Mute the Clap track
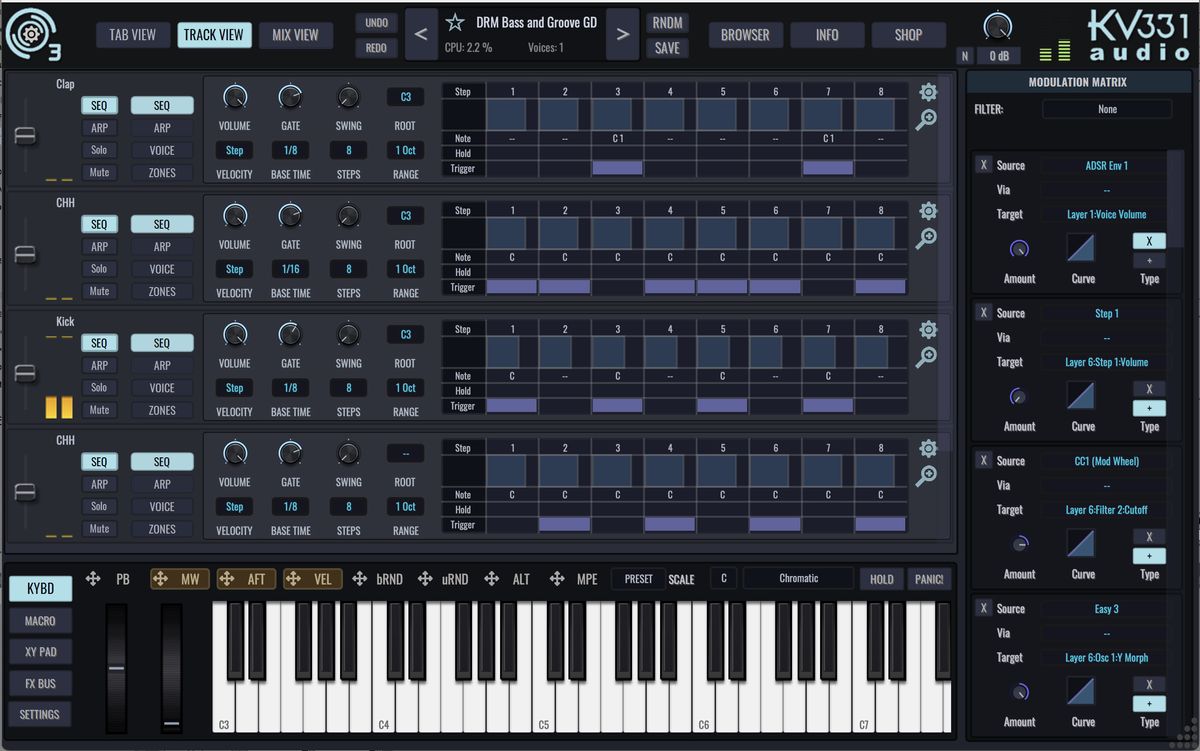This screenshot has width=1200, height=751. 99,172
